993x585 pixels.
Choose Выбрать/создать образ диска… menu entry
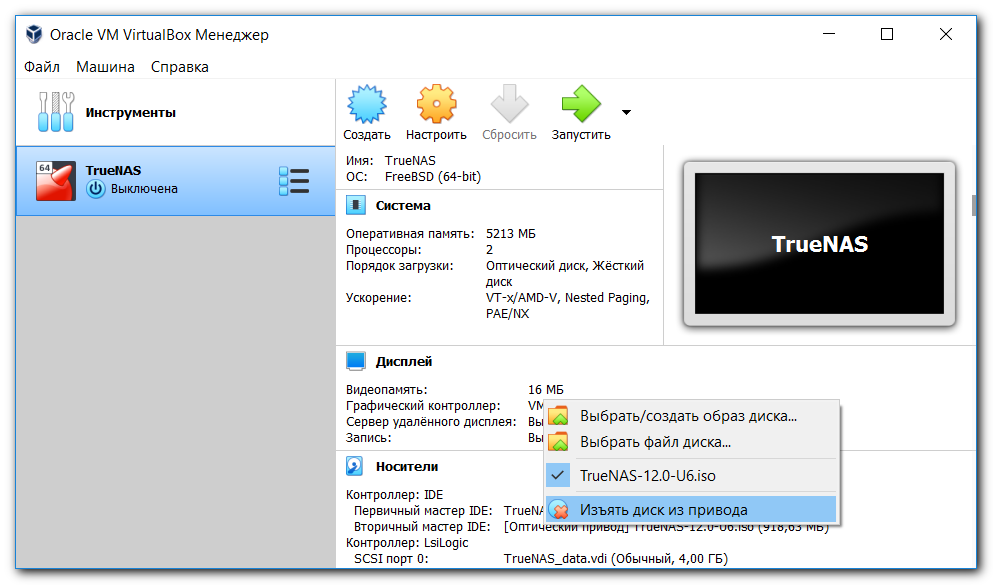pyautogui.click(x=691, y=416)
